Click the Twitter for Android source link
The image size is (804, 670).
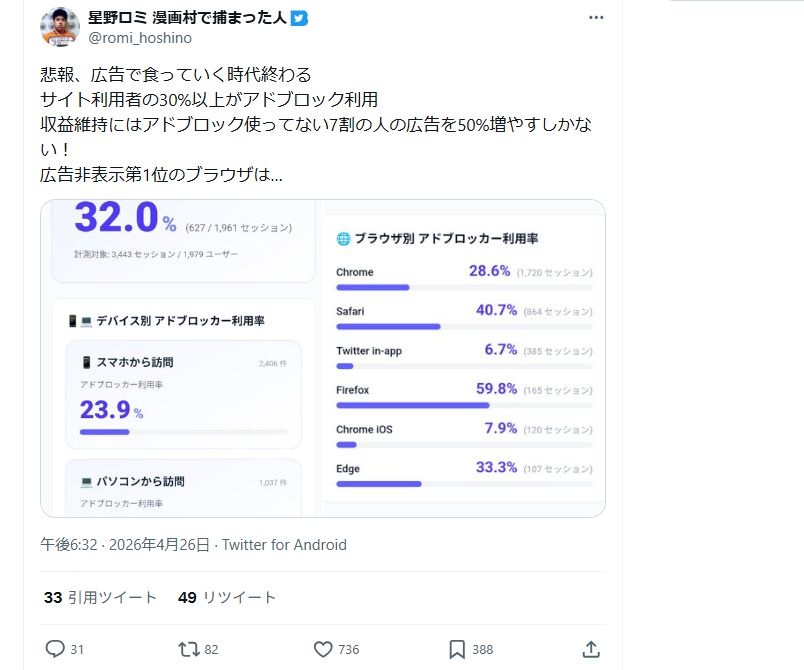click(284, 545)
